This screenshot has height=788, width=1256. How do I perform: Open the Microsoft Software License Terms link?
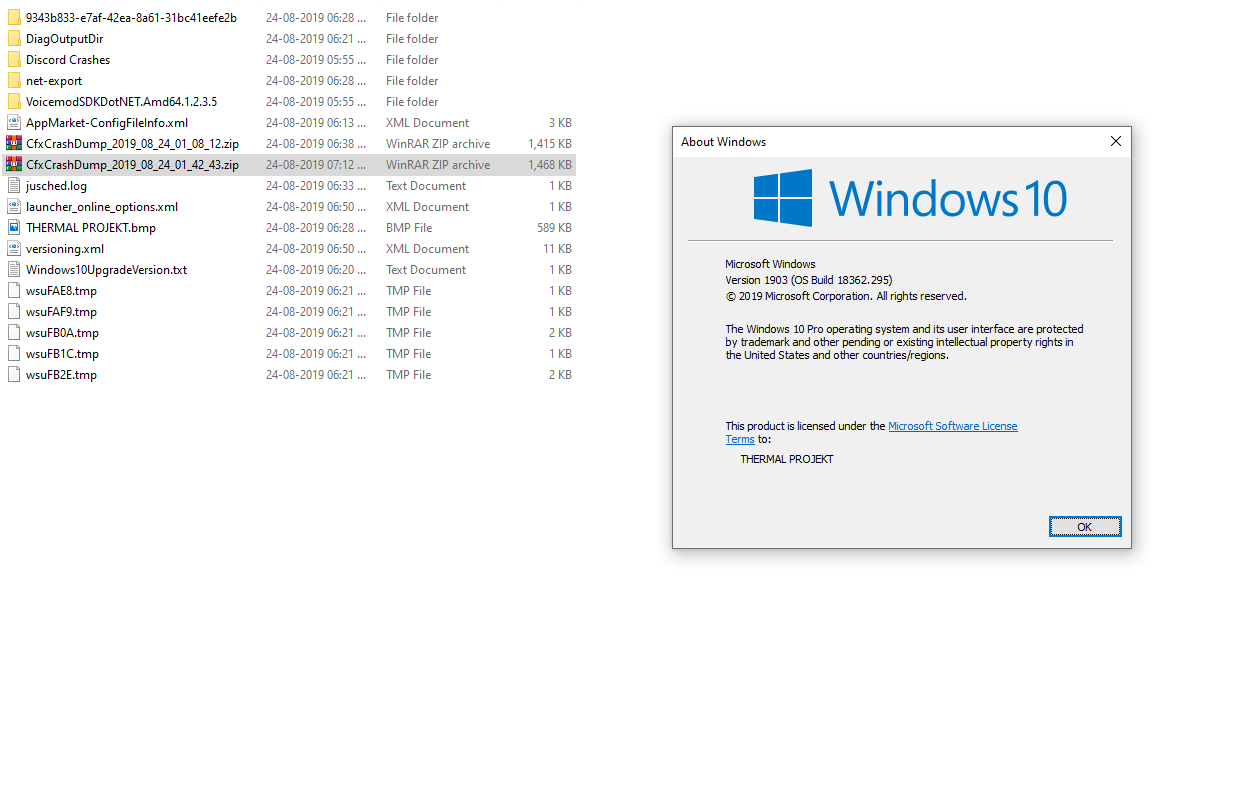click(952, 426)
